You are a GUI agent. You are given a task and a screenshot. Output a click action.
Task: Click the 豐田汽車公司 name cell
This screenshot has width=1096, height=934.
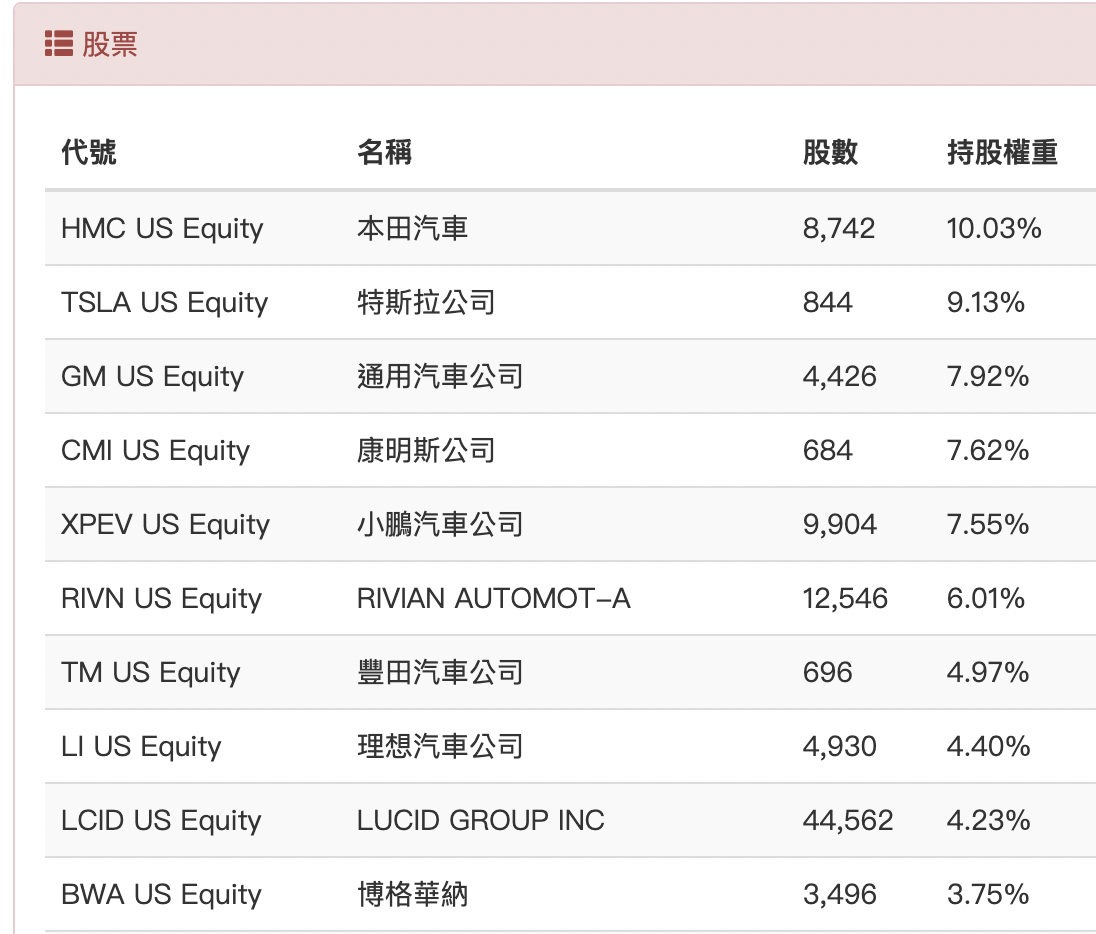tap(440, 673)
